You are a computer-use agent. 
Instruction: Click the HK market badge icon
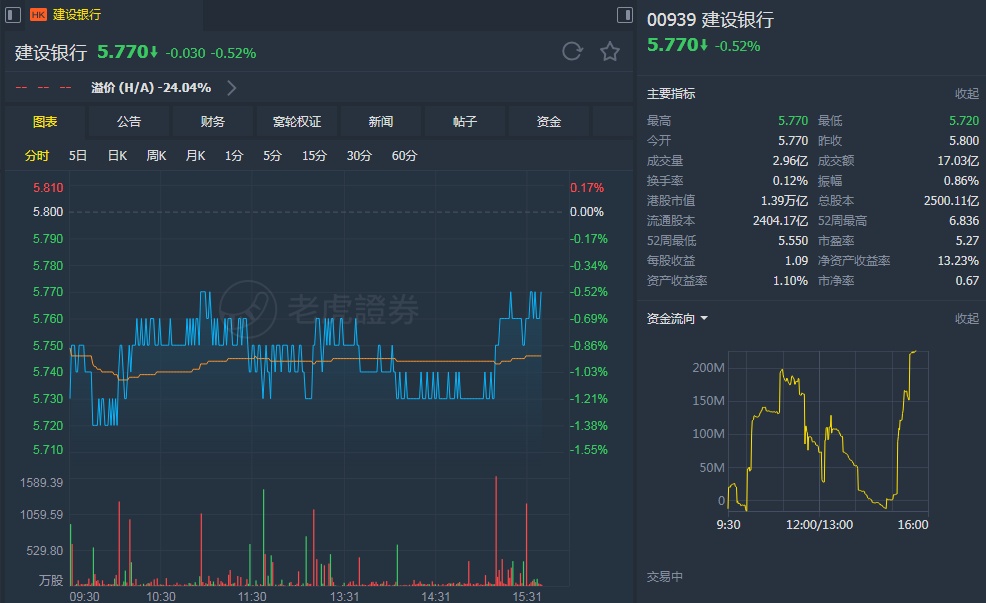[x=38, y=14]
